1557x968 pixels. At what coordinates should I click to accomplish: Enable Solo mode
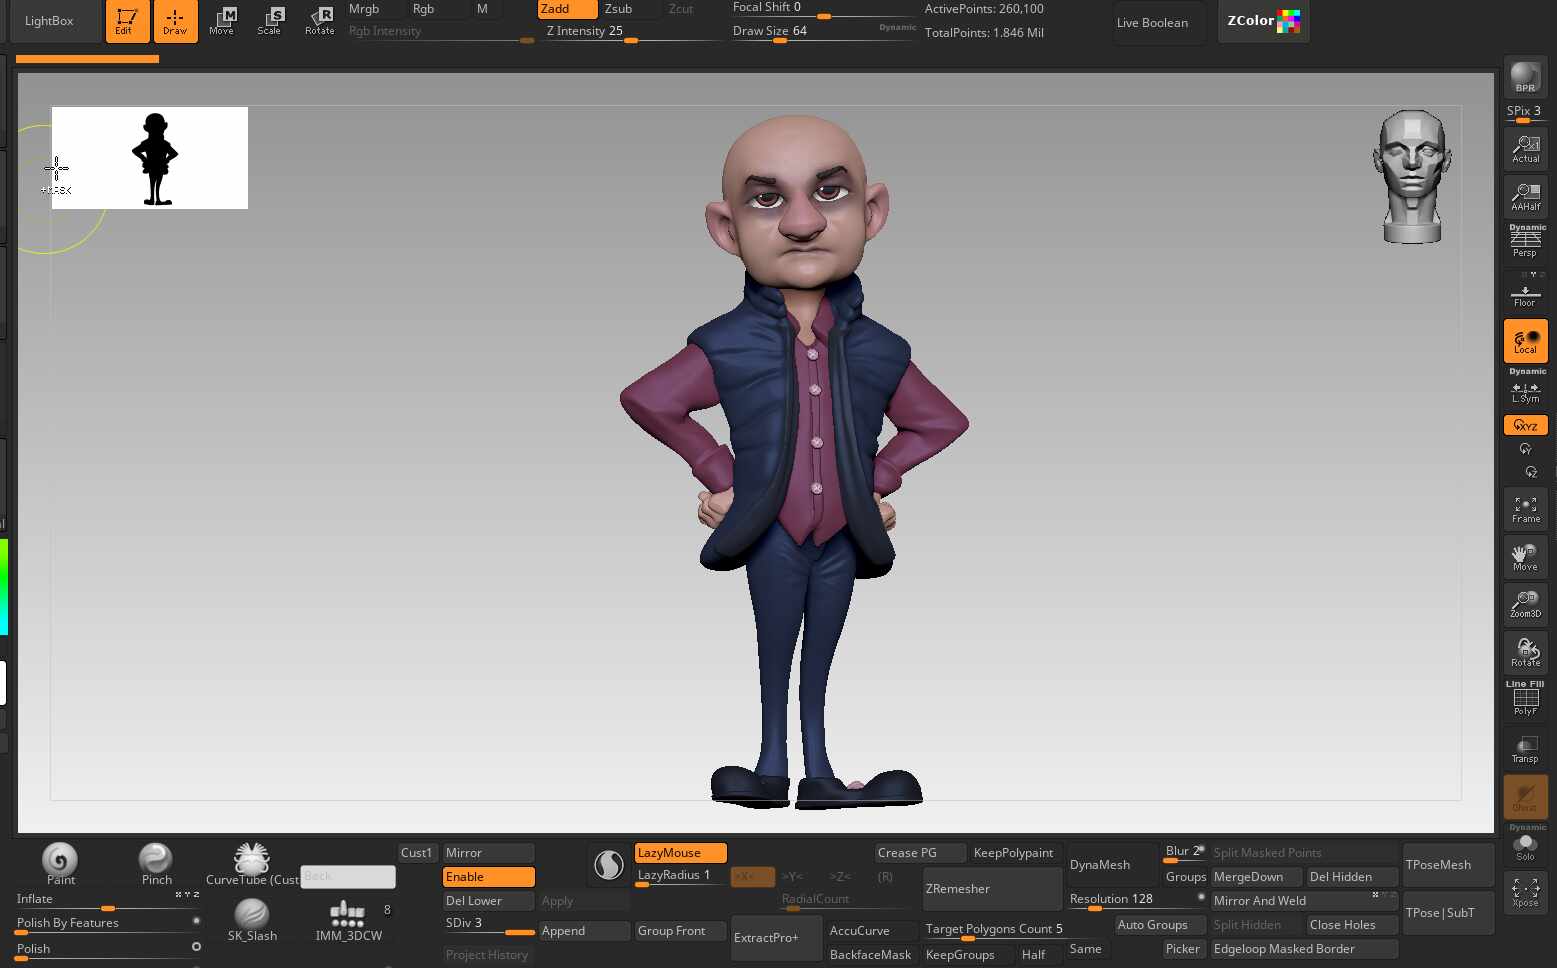point(1526,845)
